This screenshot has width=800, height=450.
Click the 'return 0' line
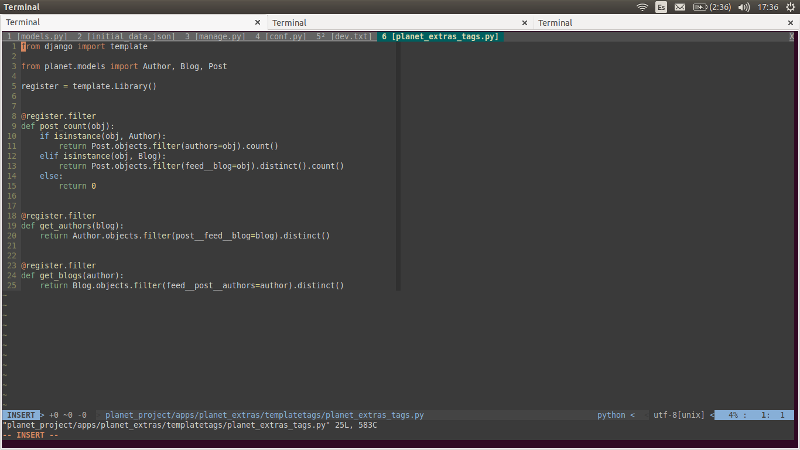point(78,186)
